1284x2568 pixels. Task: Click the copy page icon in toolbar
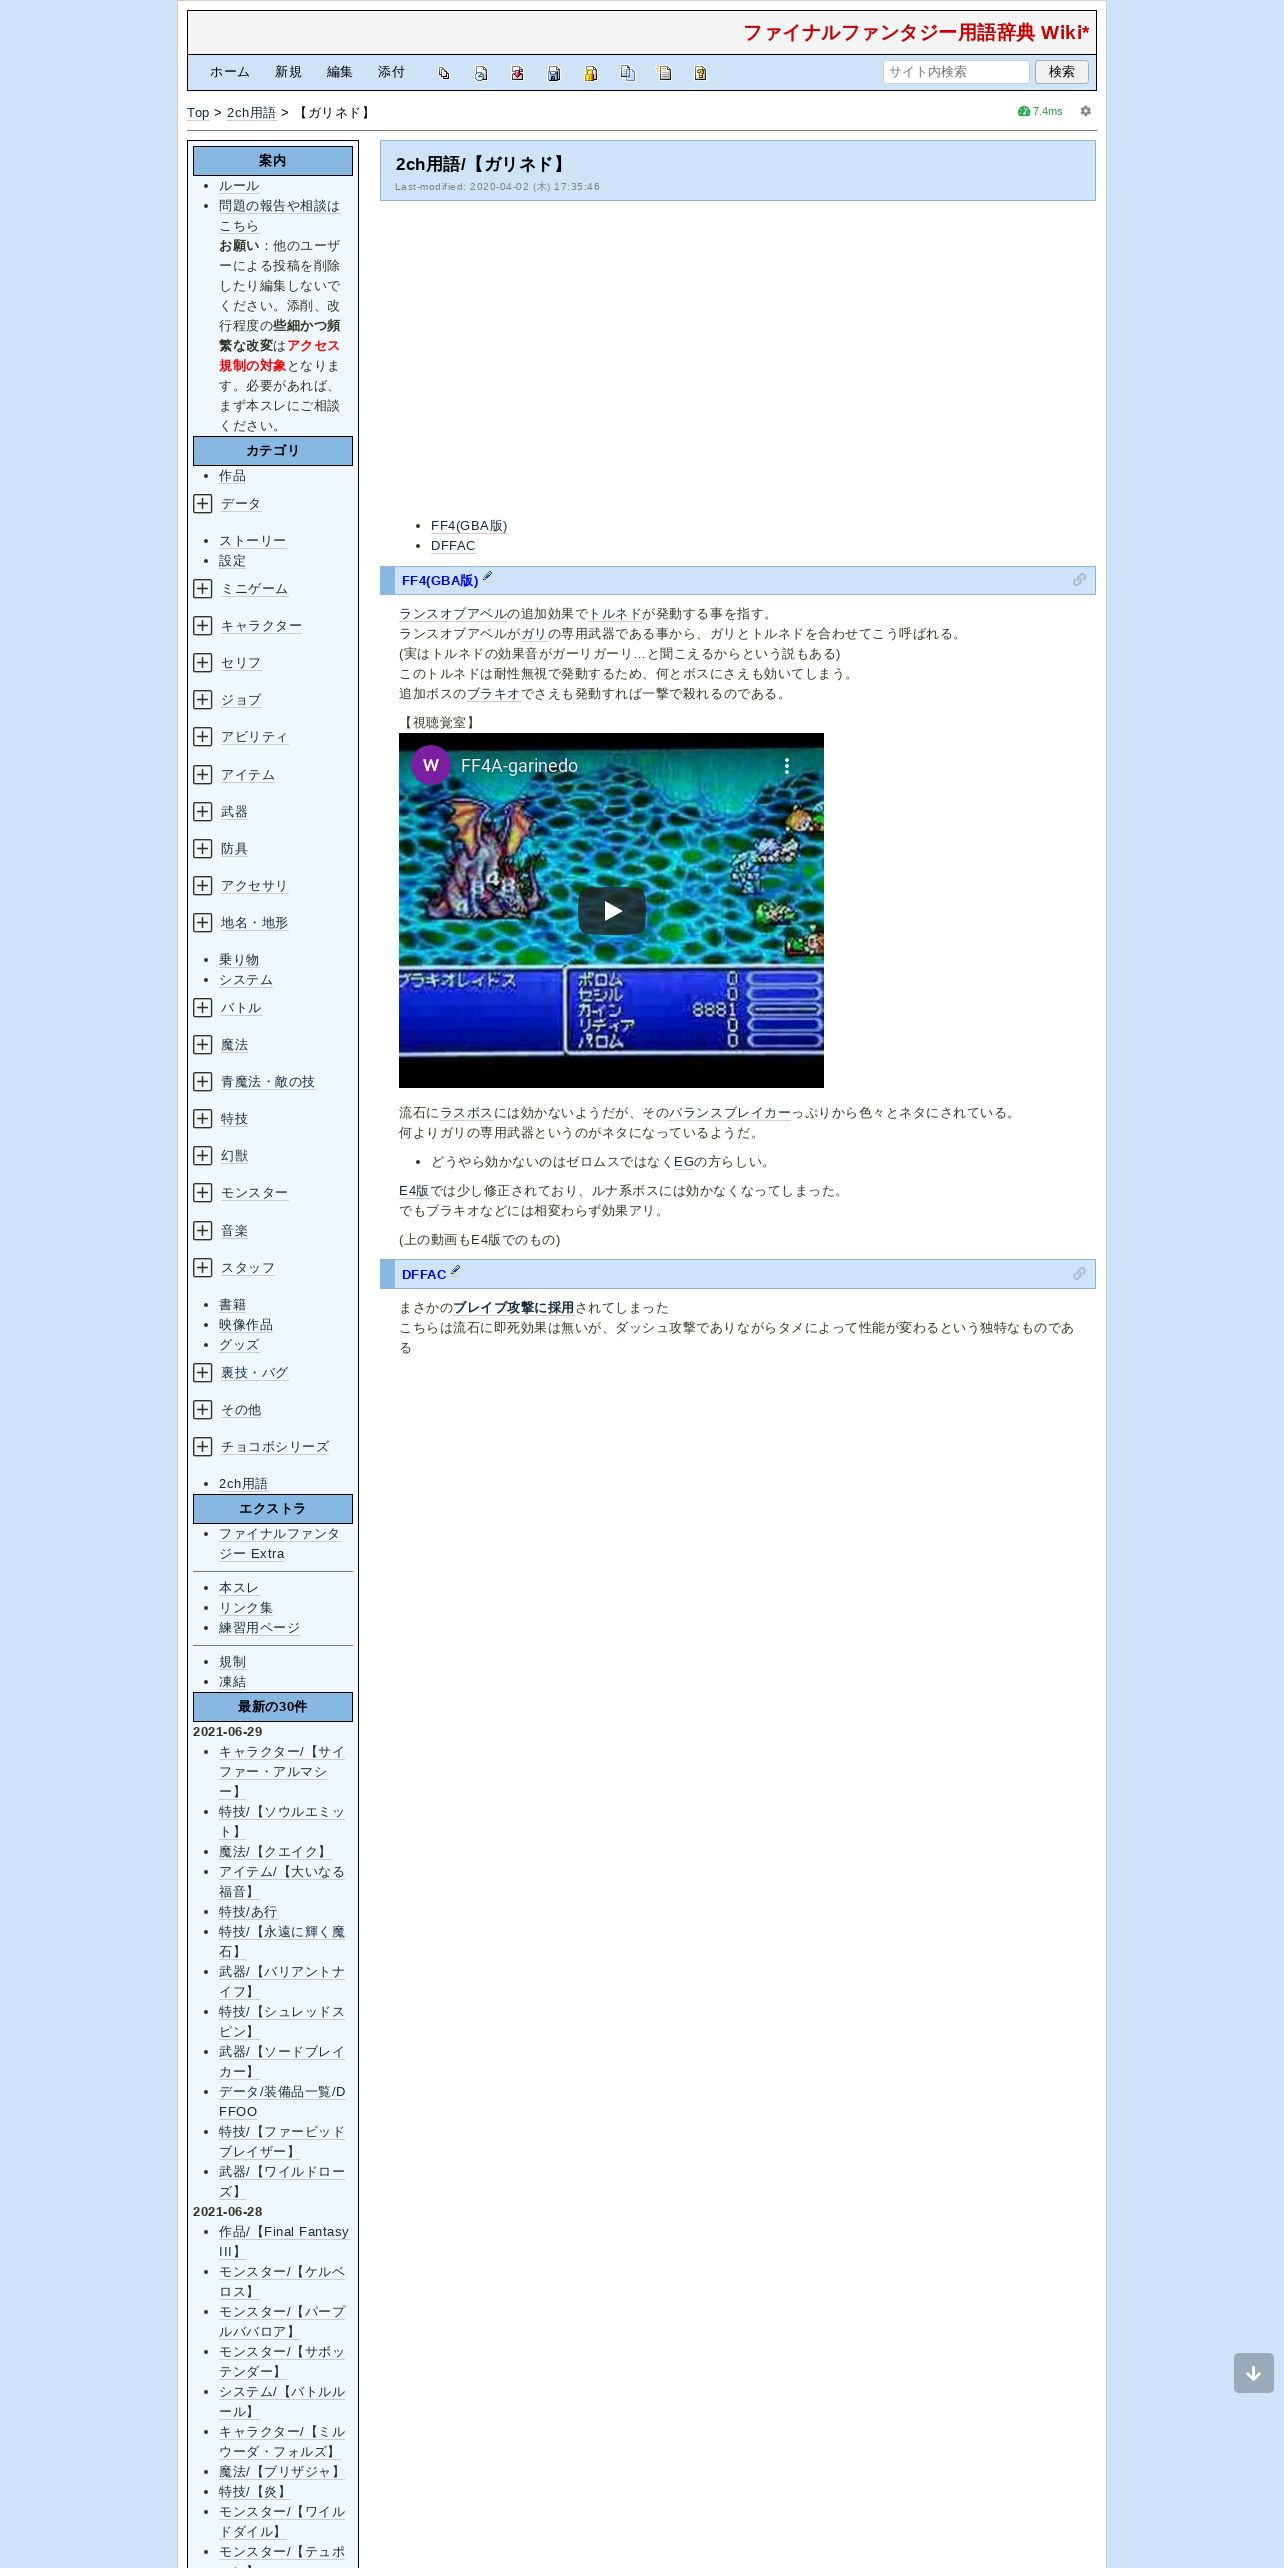point(444,73)
